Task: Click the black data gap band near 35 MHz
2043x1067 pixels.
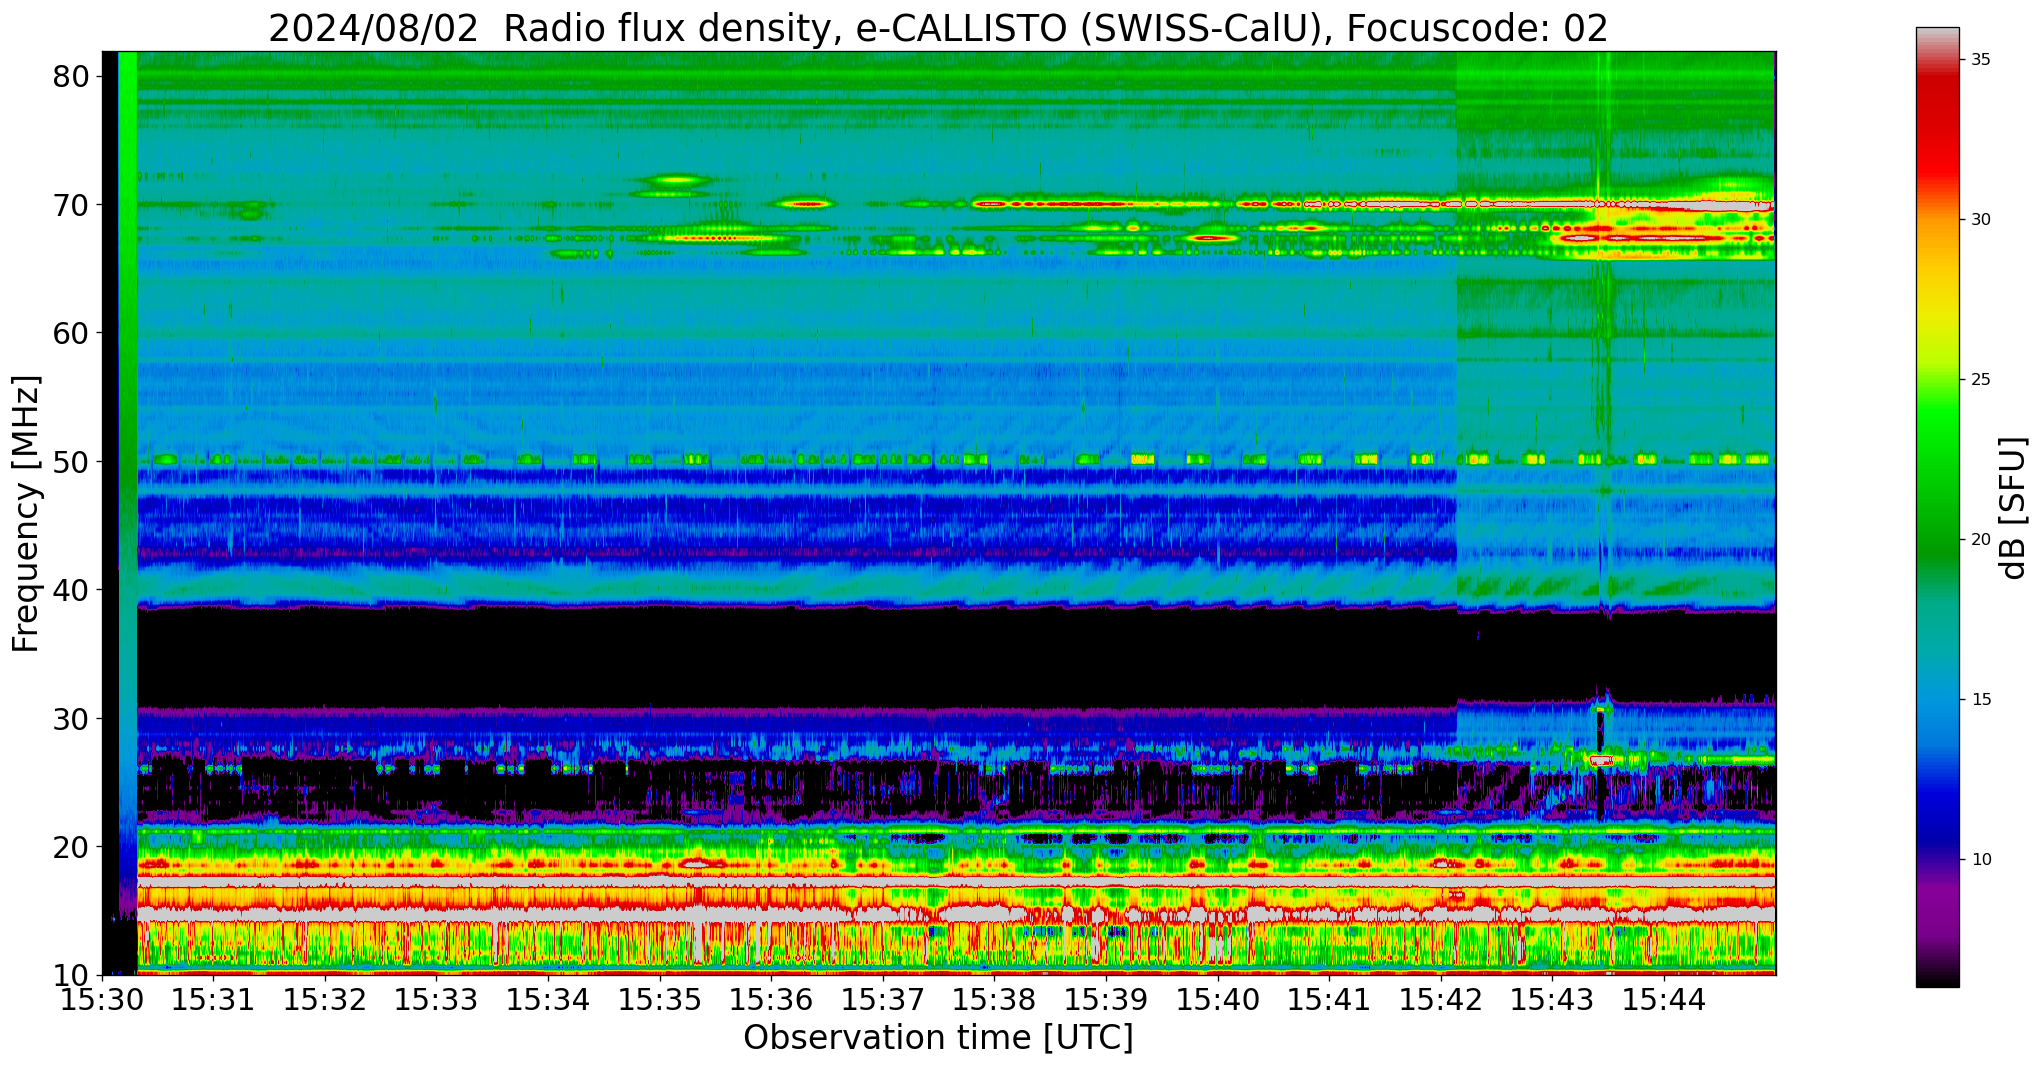Action: tap(956, 657)
